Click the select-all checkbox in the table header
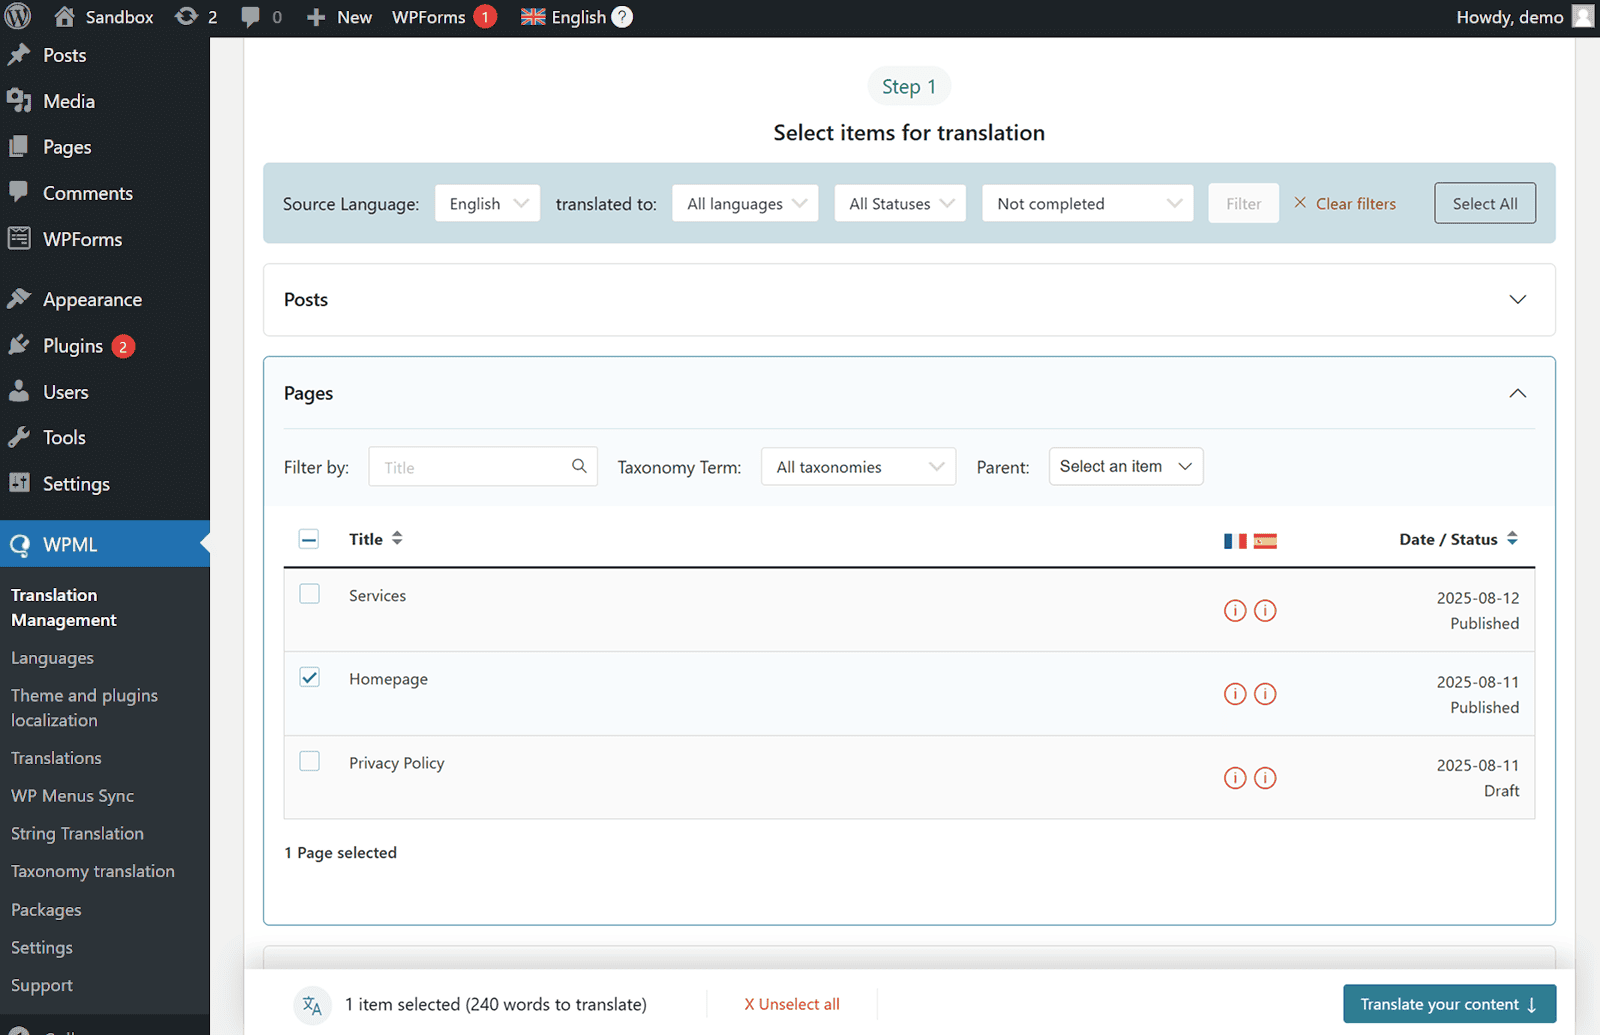The height and width of the screenshot is (1035, 1600). pyautogui.click(x=309, y=538)
